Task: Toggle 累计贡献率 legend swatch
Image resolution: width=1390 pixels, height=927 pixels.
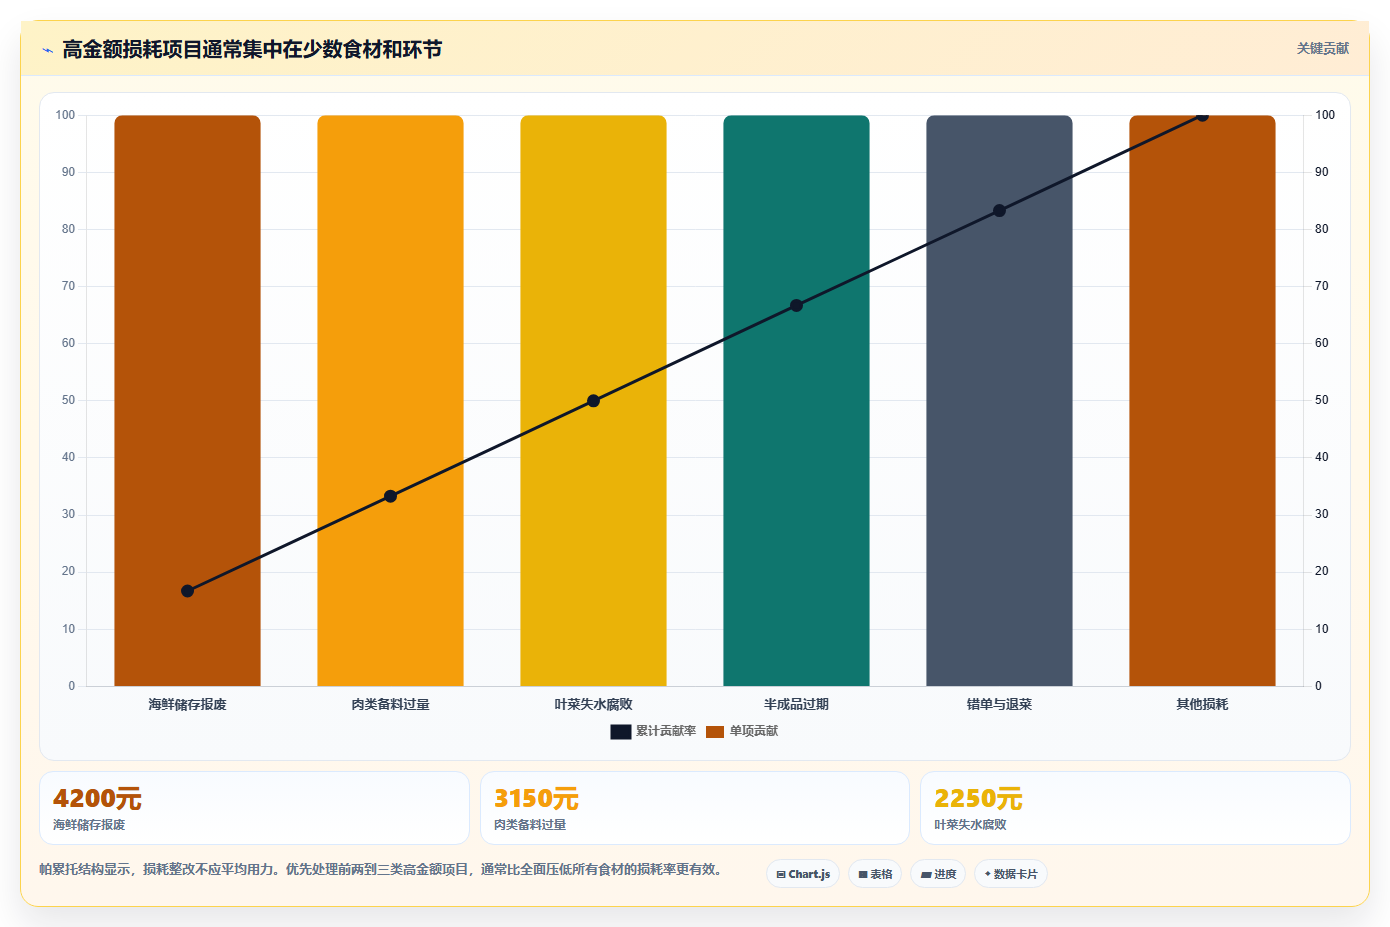Action: click(x=621, y=732)
